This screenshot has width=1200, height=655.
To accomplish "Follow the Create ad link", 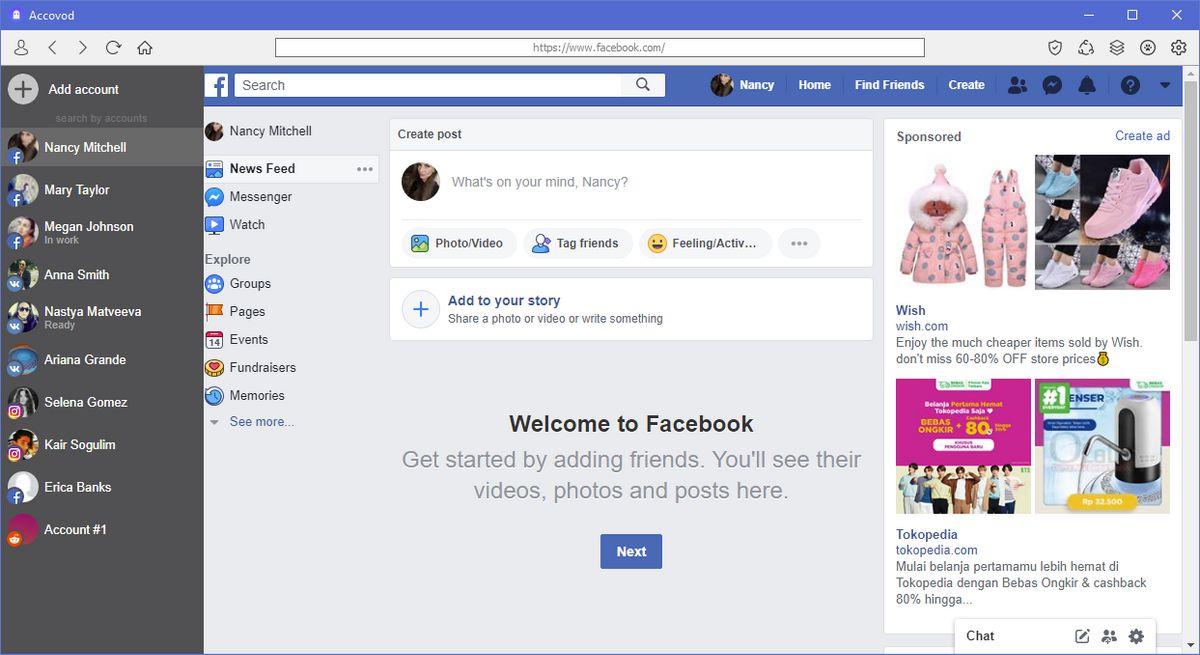I will tap(1142, 136).
